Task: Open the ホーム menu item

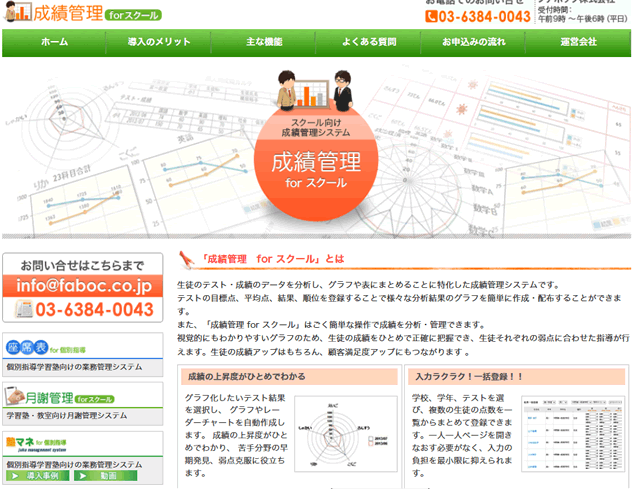Action: [54, 42]
